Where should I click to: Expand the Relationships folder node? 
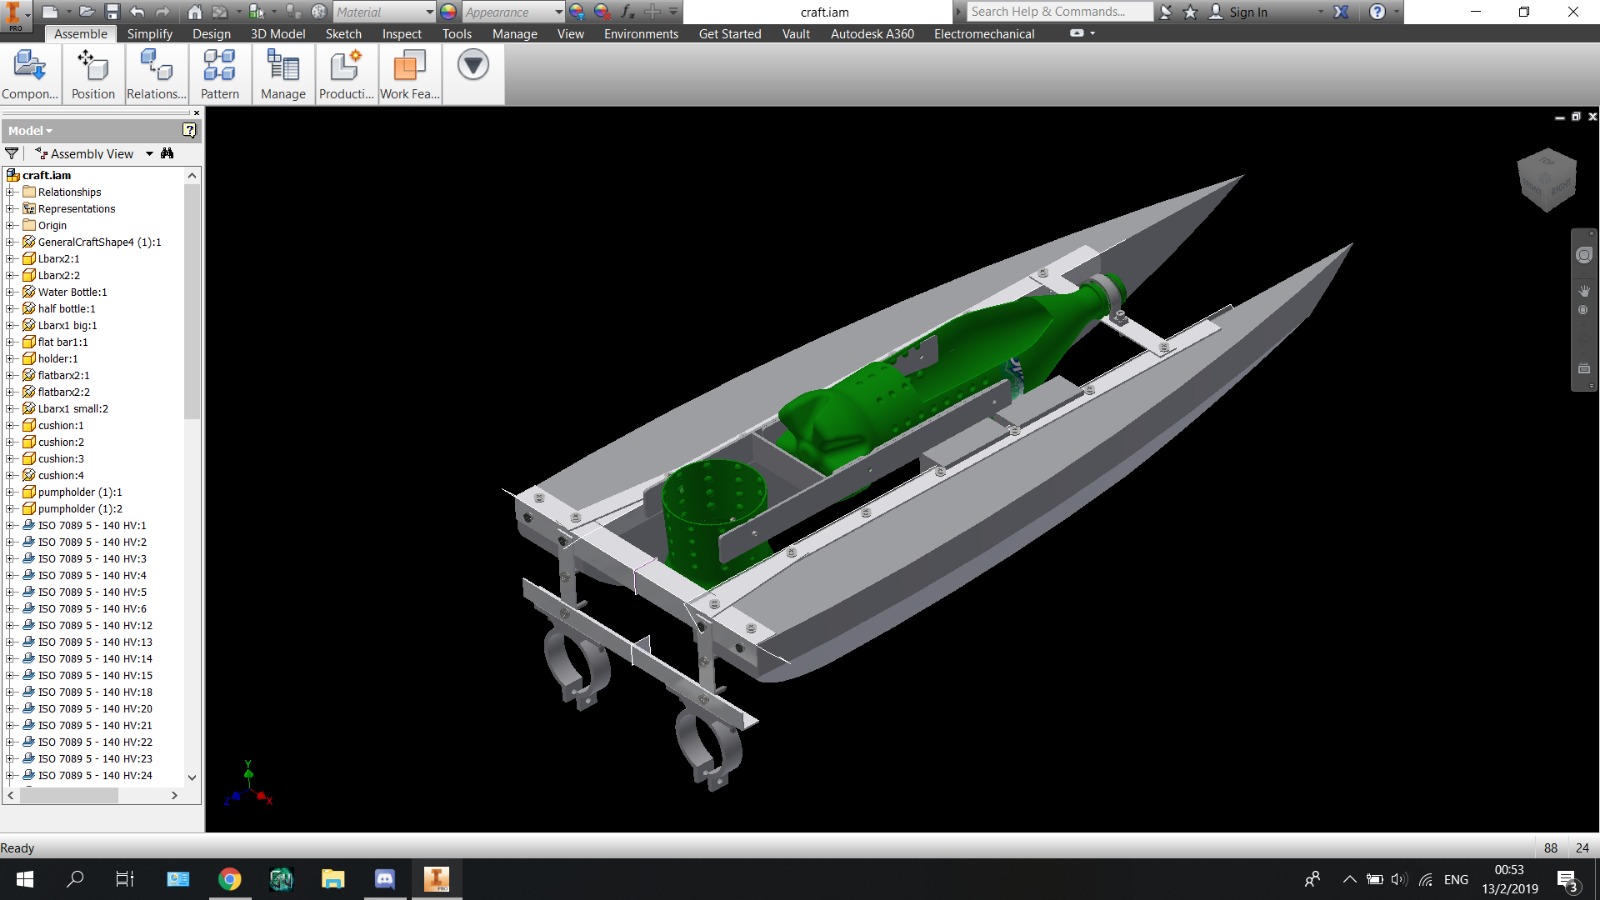10,192
